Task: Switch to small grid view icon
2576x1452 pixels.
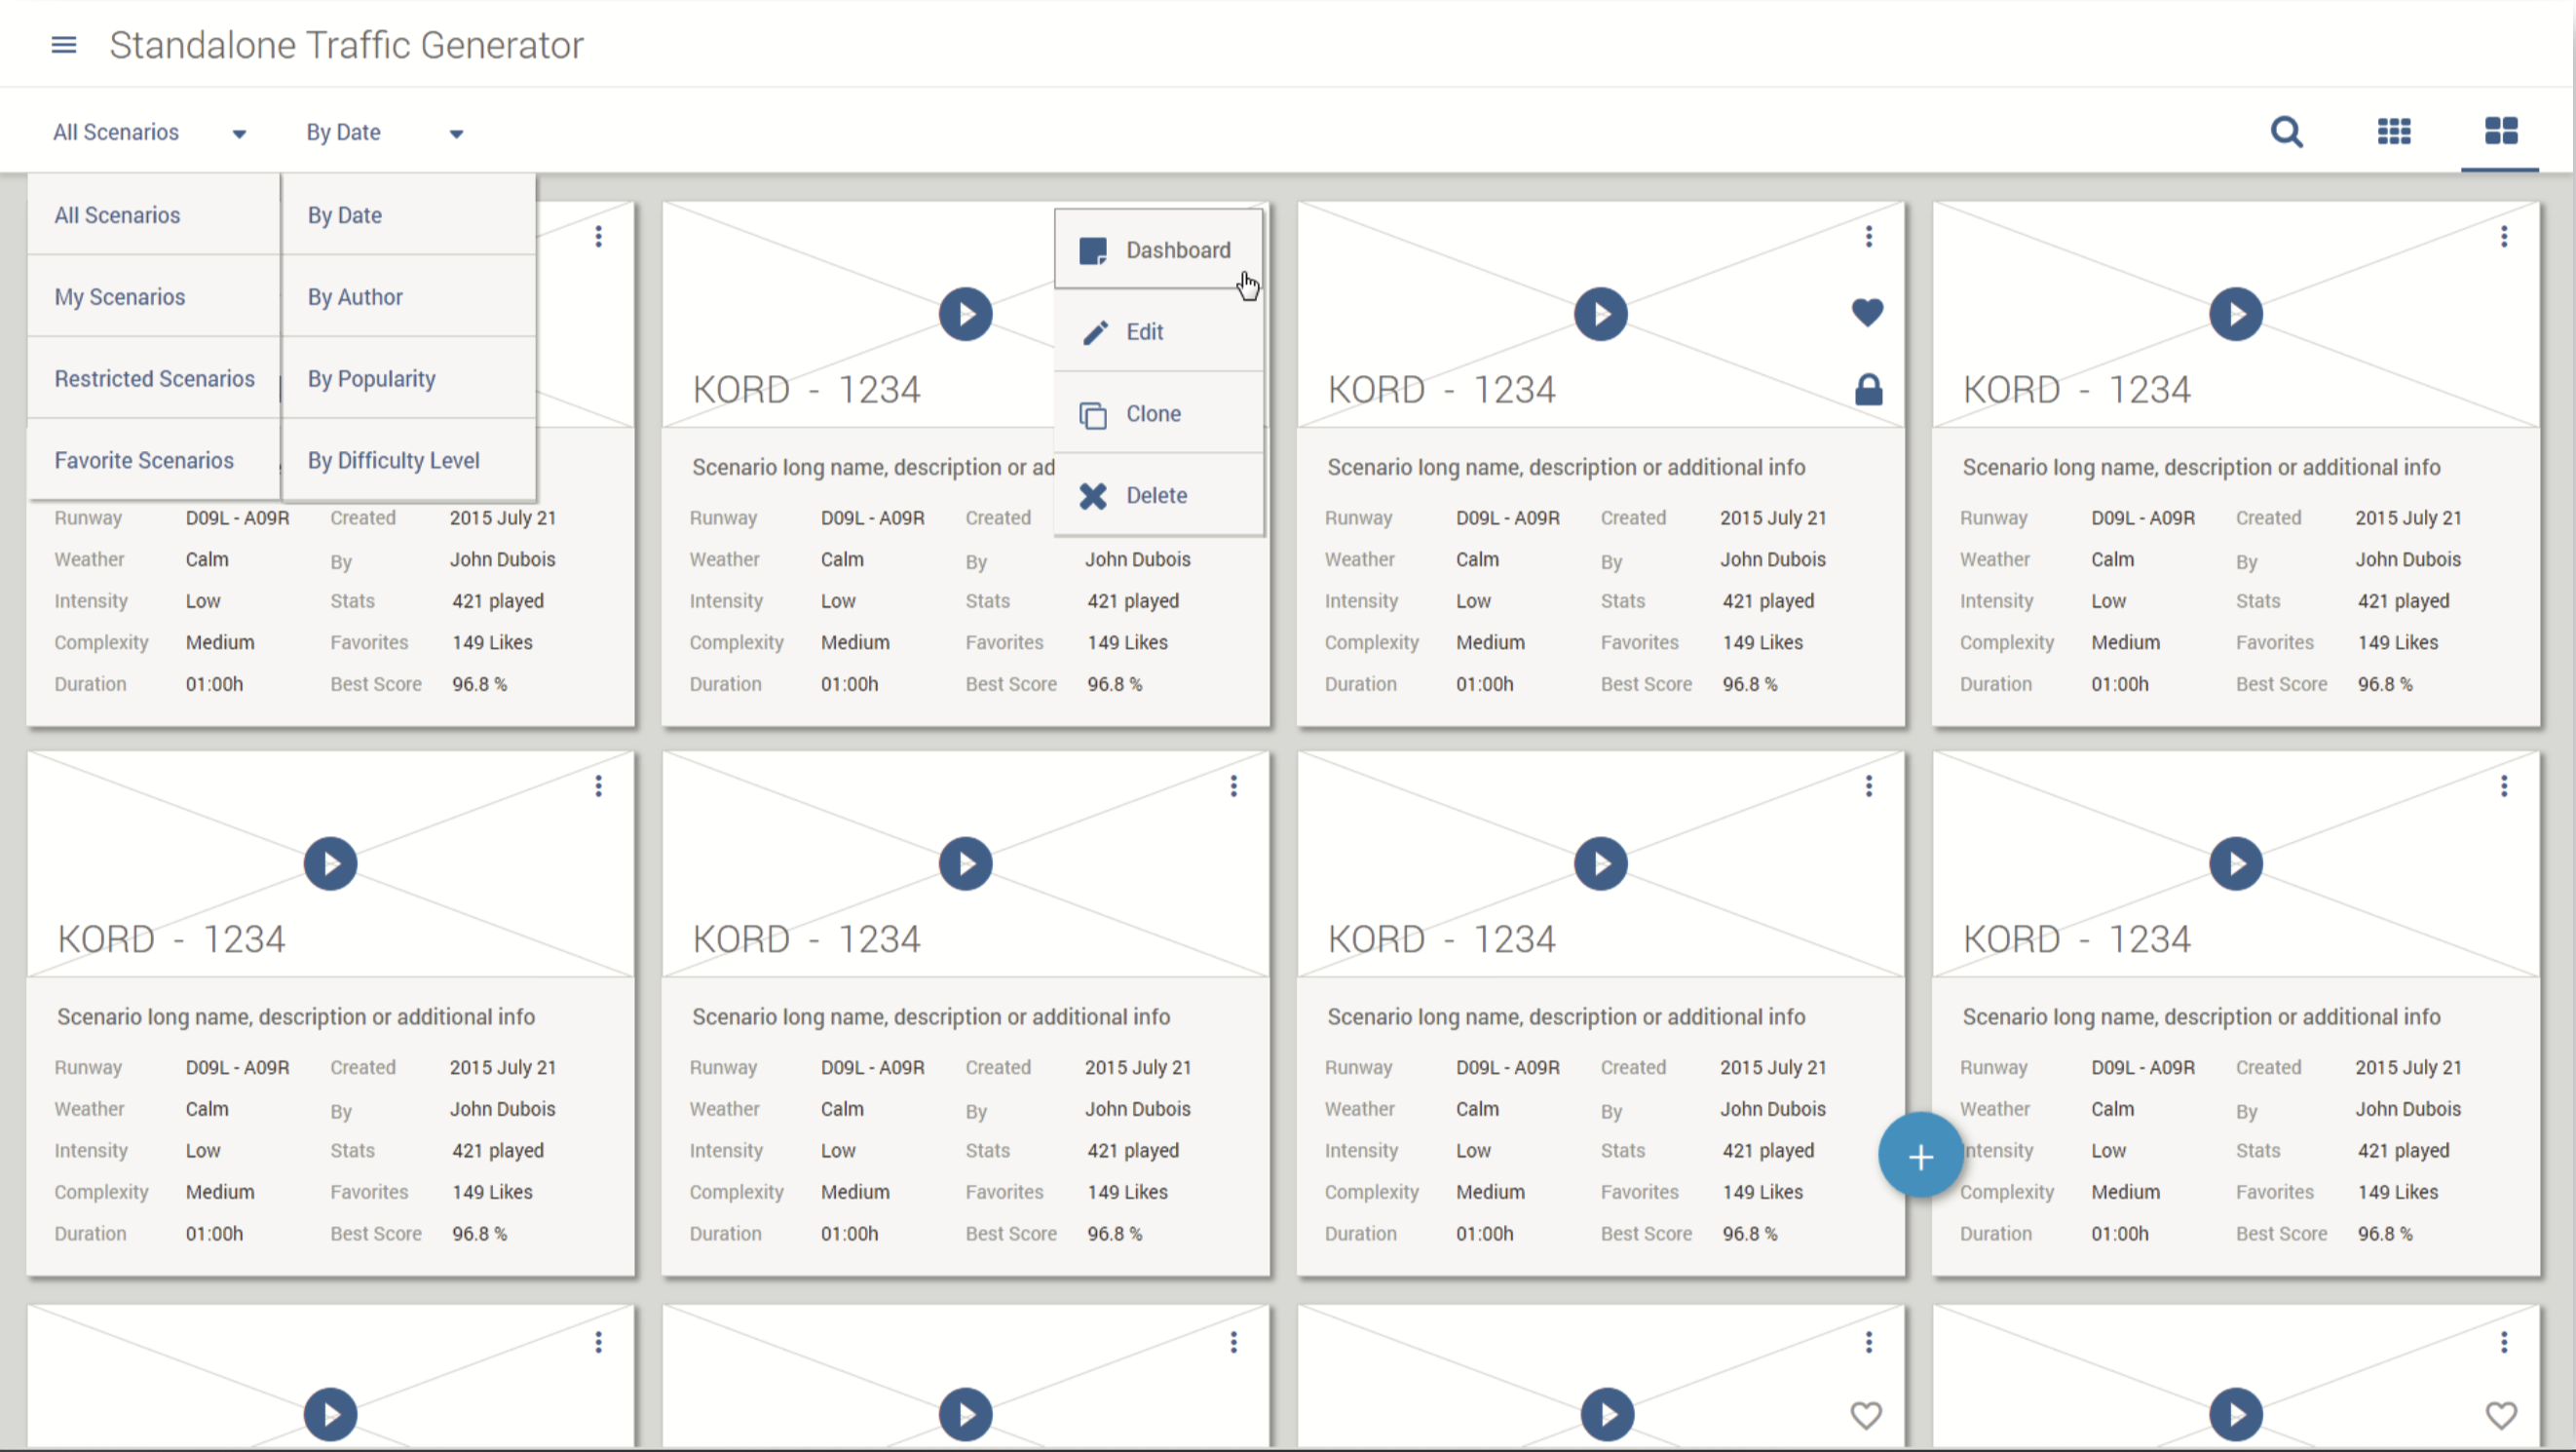Action: (x=2394, y=132)
